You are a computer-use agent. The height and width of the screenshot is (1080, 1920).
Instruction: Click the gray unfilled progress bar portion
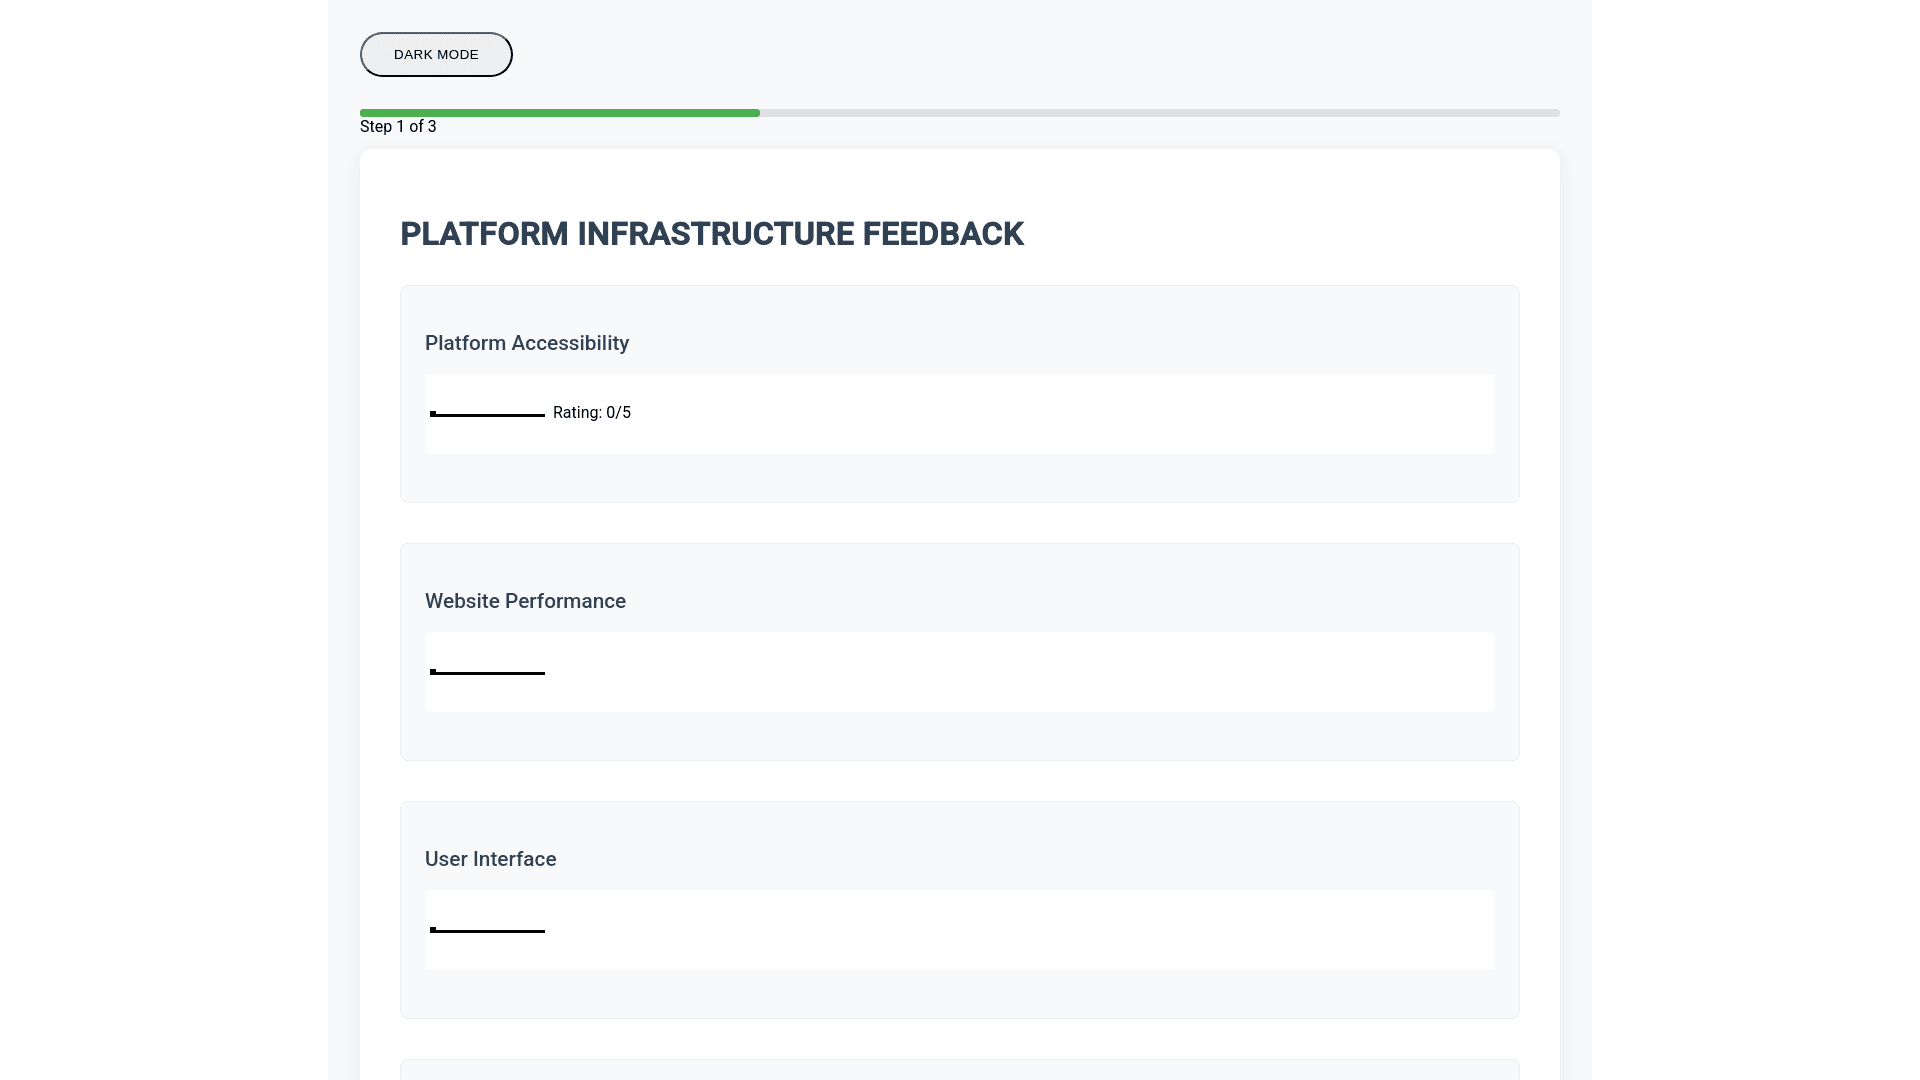(x=1160, y=113)
